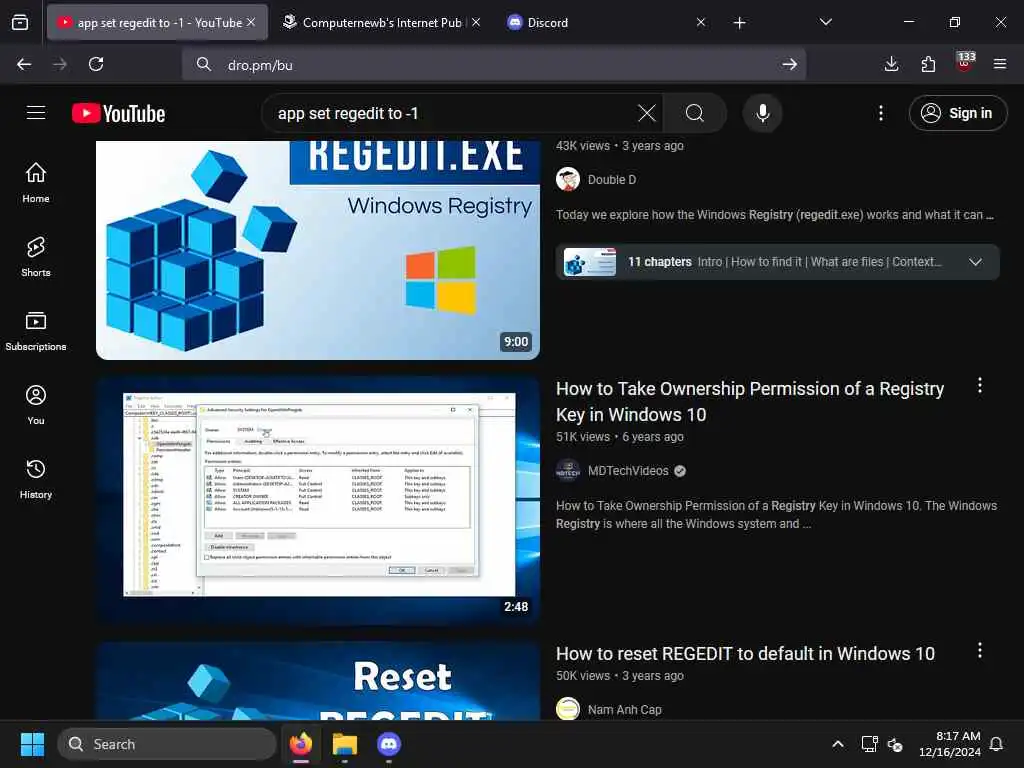Open Discord from the taskbar
1024x768 pixels.
(x=389, y=744)
